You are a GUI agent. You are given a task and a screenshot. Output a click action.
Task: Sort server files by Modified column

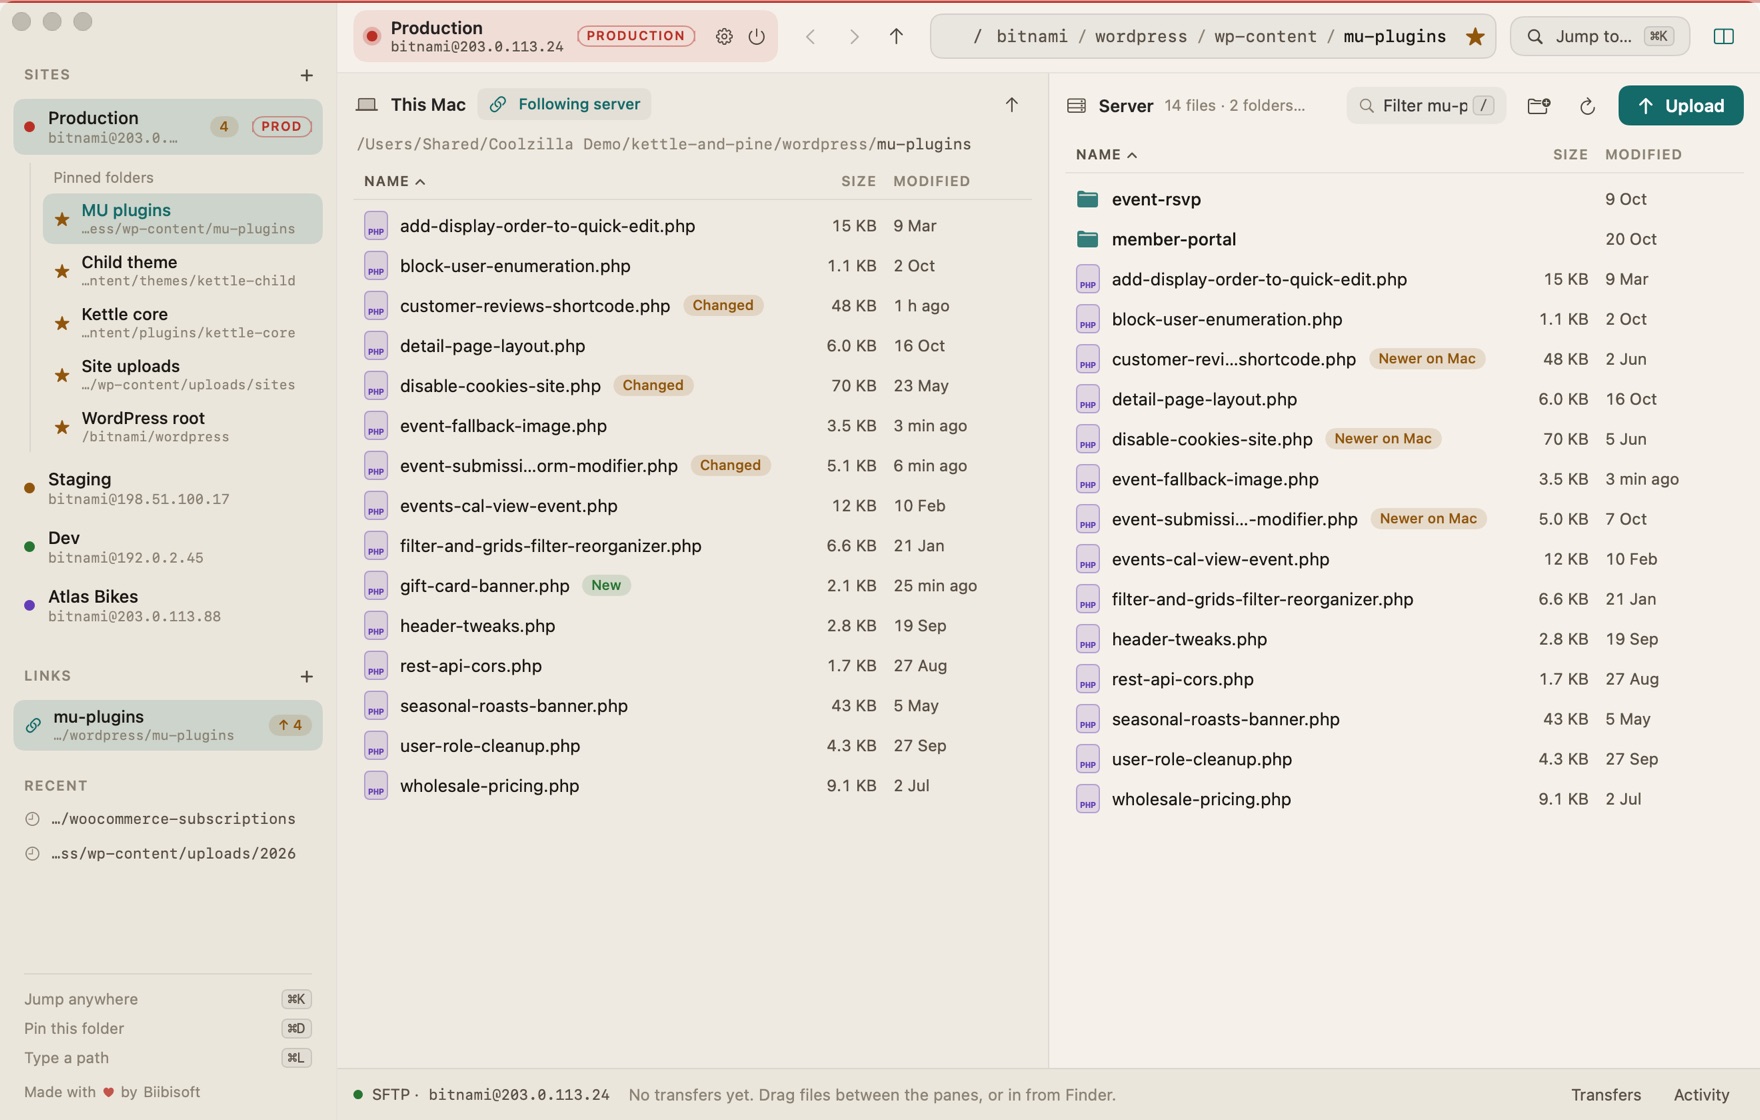tap(1643, 155)
